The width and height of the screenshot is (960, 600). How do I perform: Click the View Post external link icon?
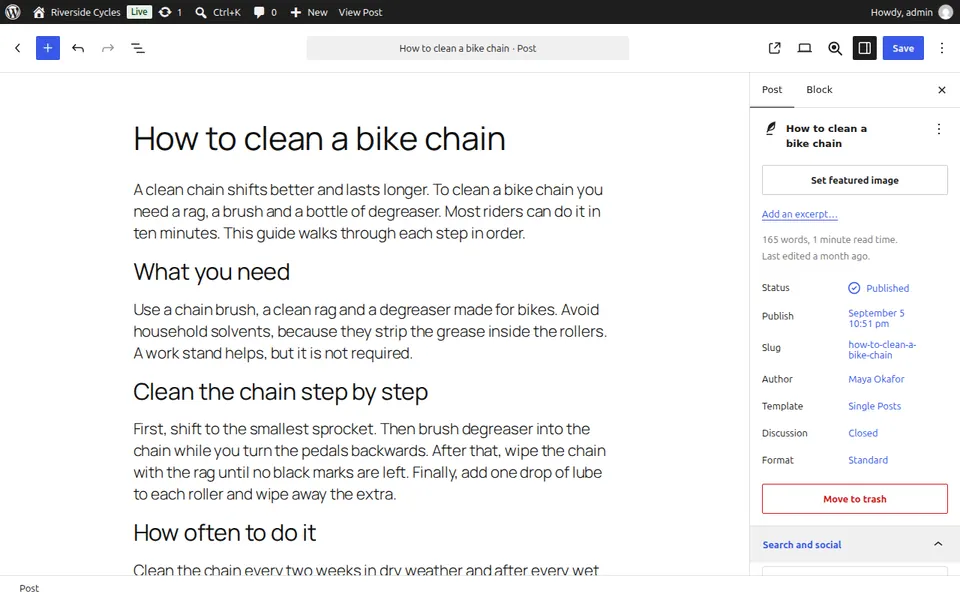774,48
